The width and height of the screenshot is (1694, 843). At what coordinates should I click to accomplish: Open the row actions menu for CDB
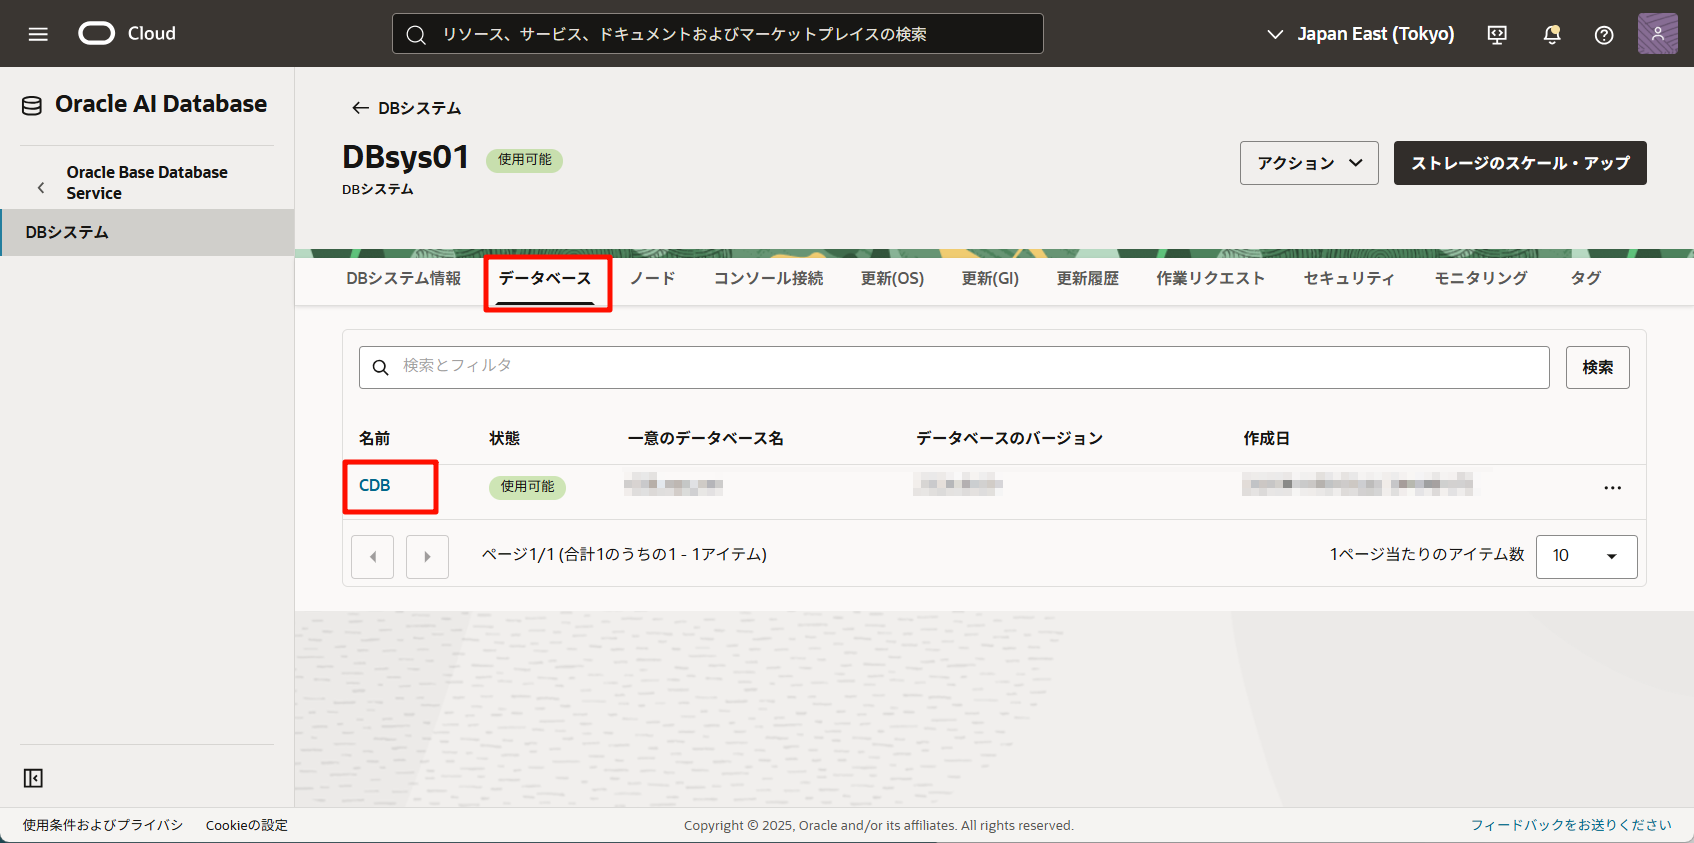1612,488
